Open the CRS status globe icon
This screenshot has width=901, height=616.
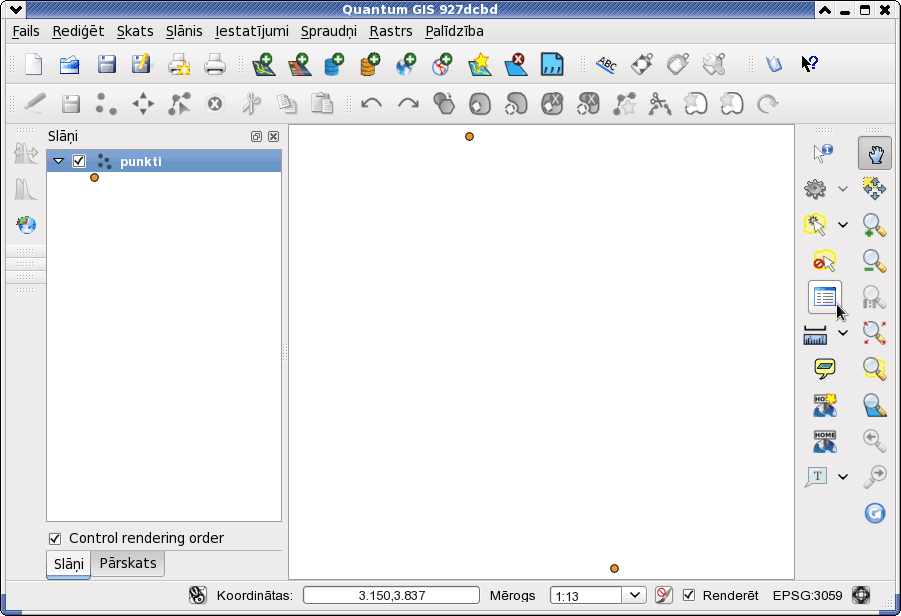(x=861, y=595)
